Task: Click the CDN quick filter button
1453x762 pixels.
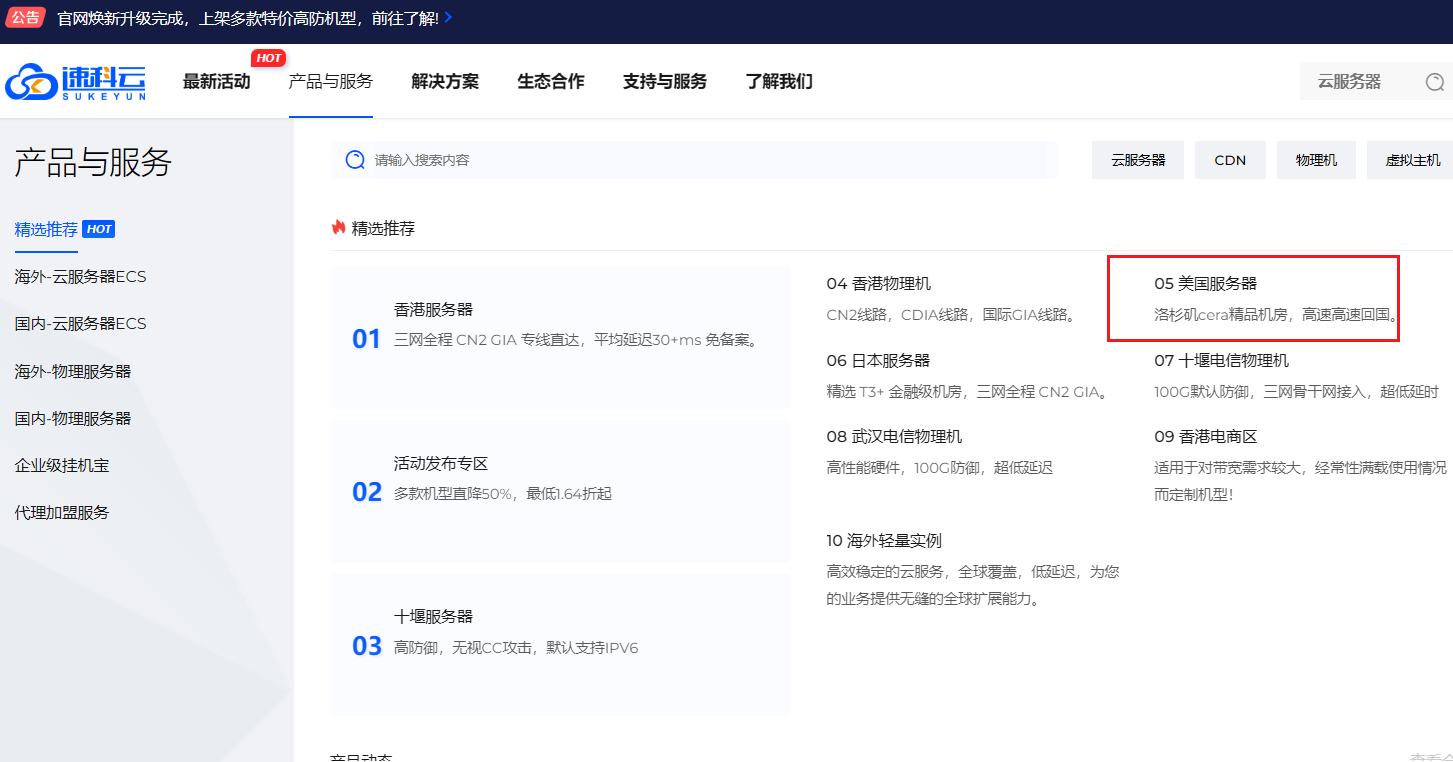Action: click(x=1230, y=160)
